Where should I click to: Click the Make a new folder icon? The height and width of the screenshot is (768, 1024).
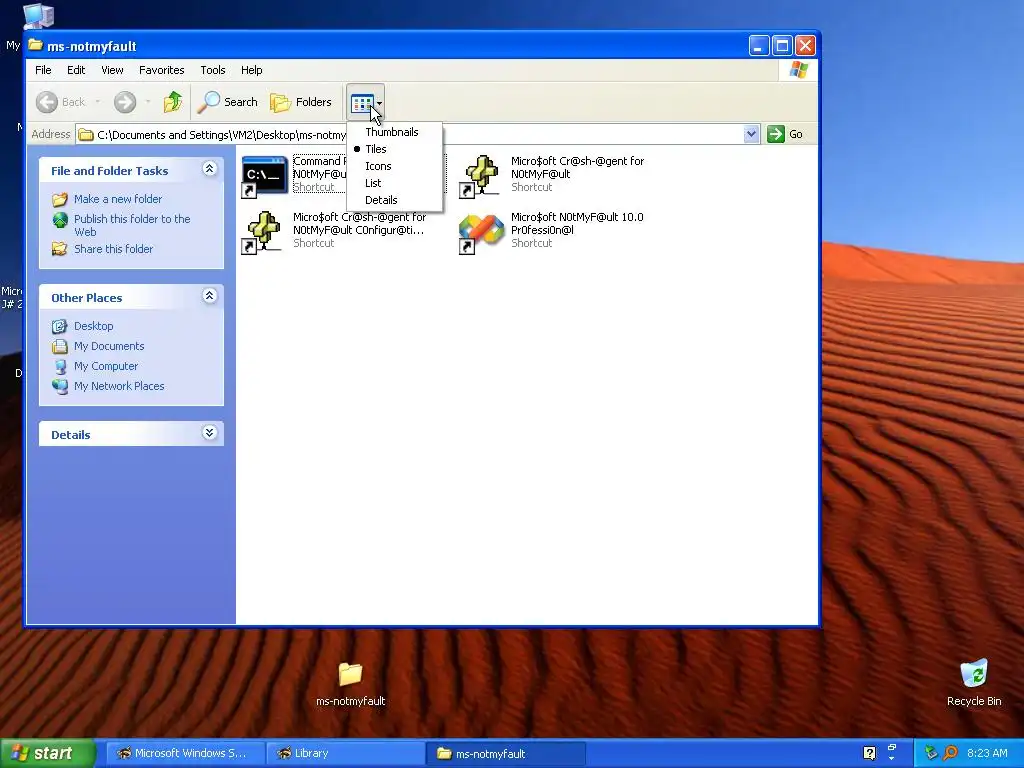pos(60,199)
